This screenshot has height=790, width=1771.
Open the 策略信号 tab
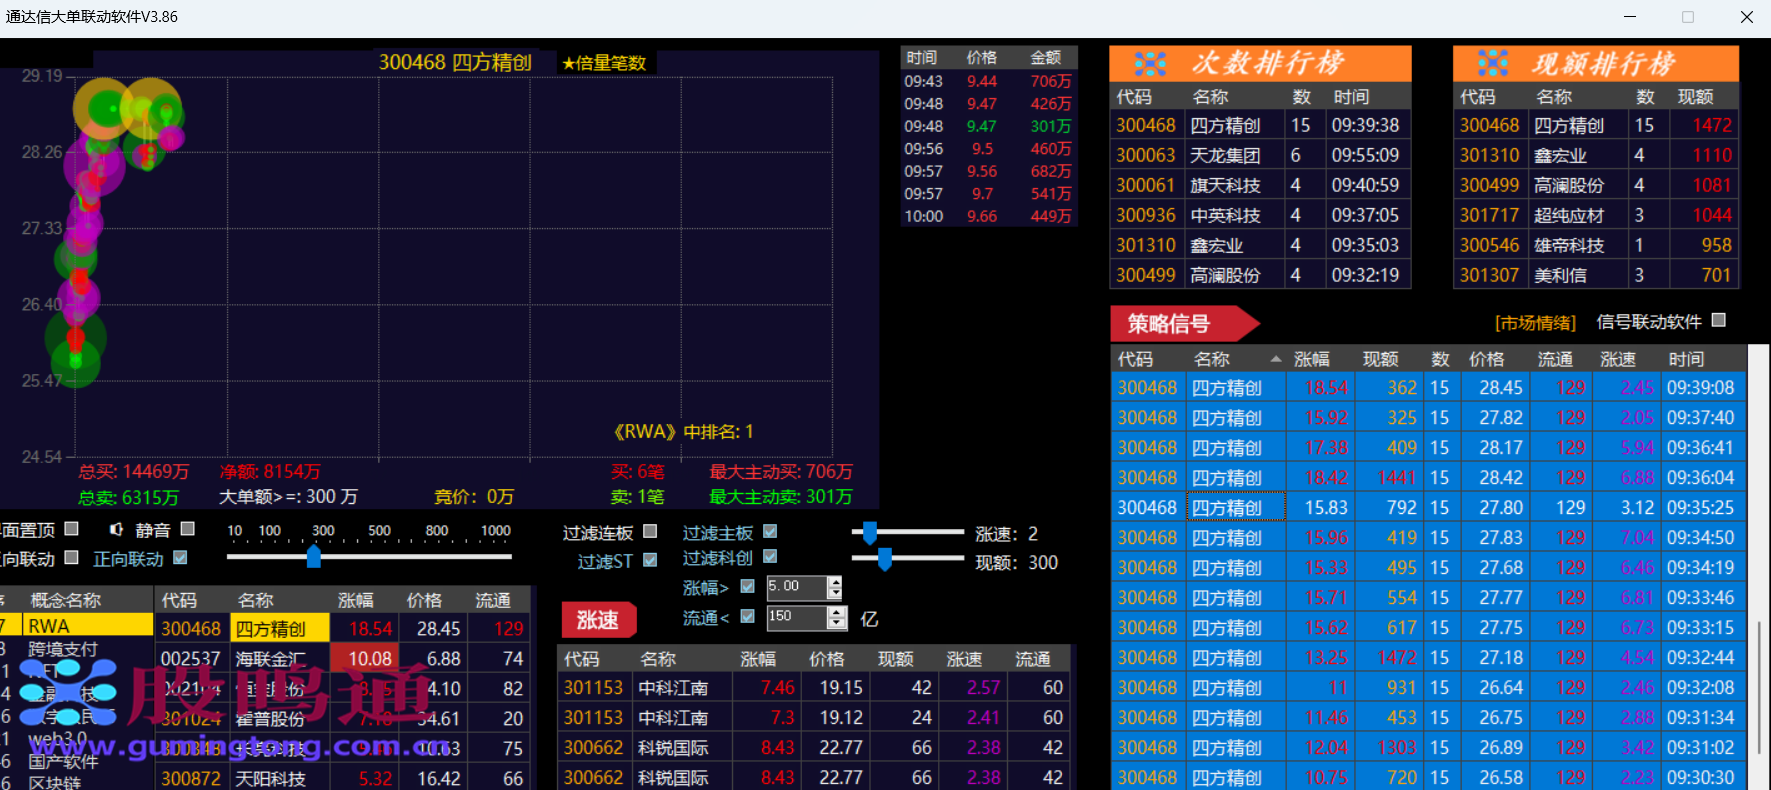click(x=1184, y=324)
